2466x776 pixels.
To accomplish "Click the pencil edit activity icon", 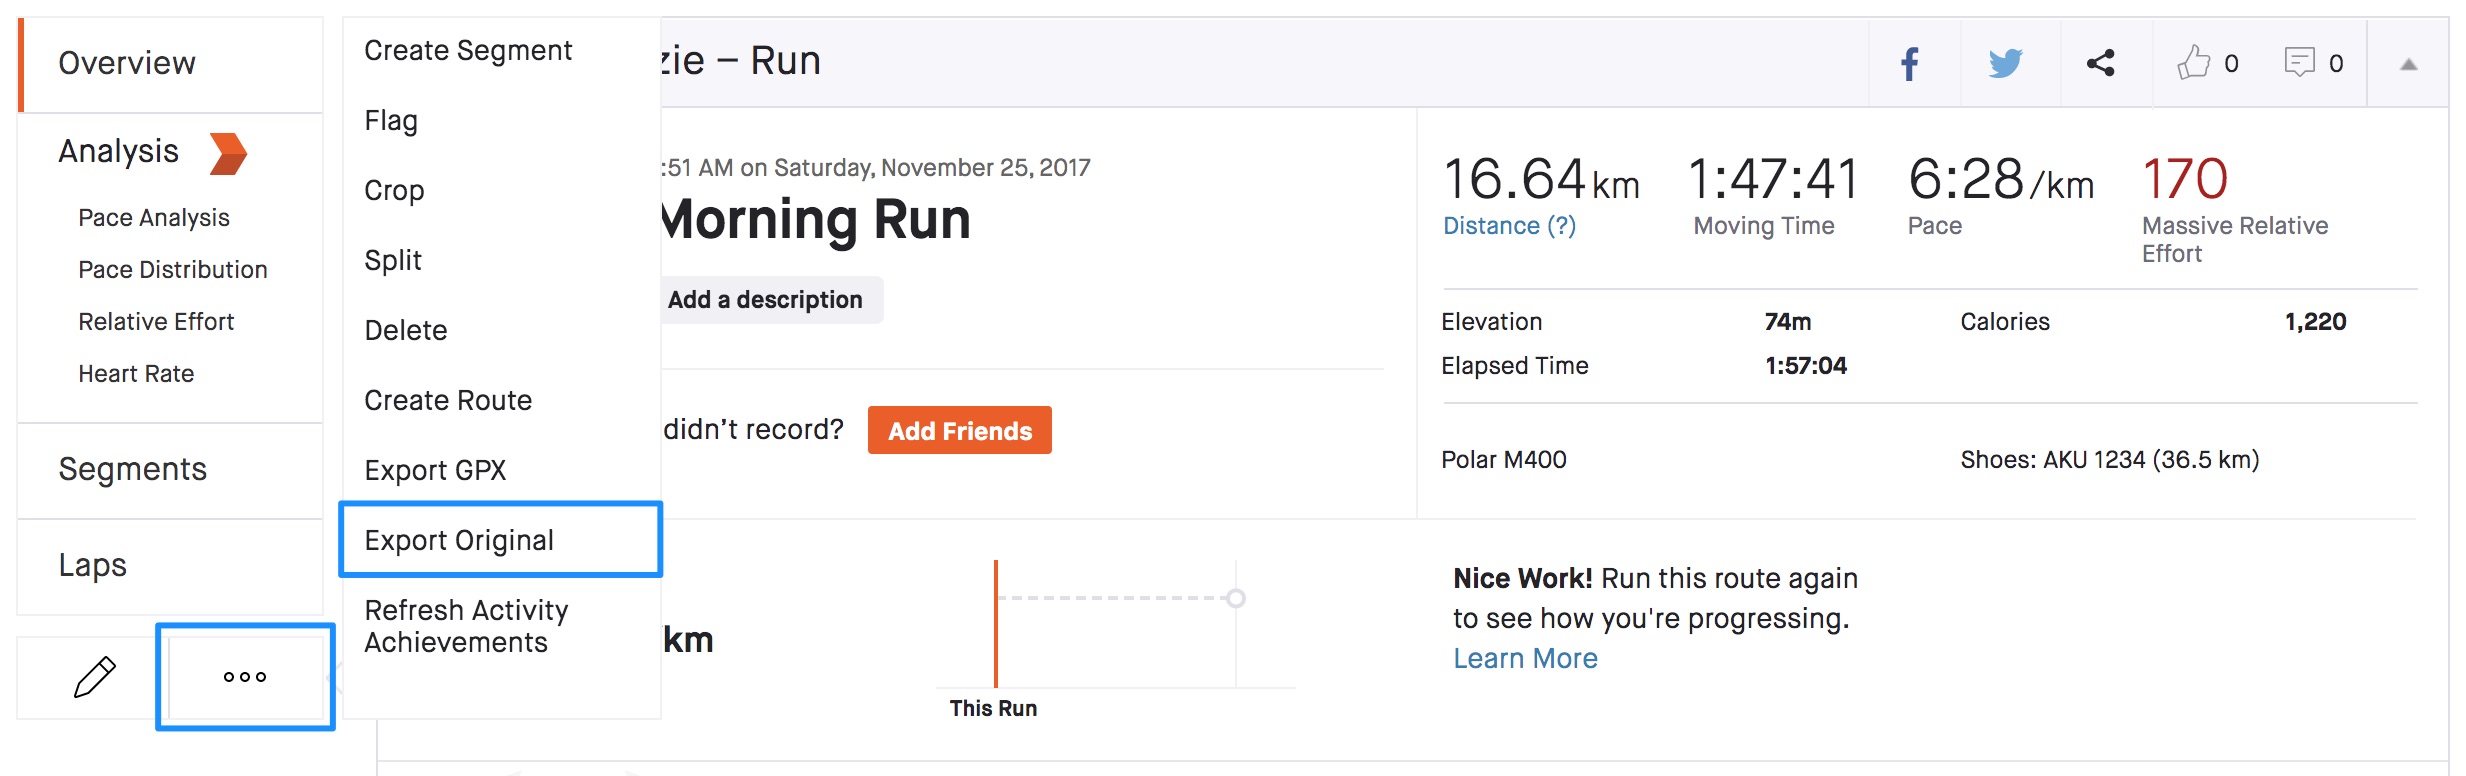I will pyautogui.click(x=95, y=677).
